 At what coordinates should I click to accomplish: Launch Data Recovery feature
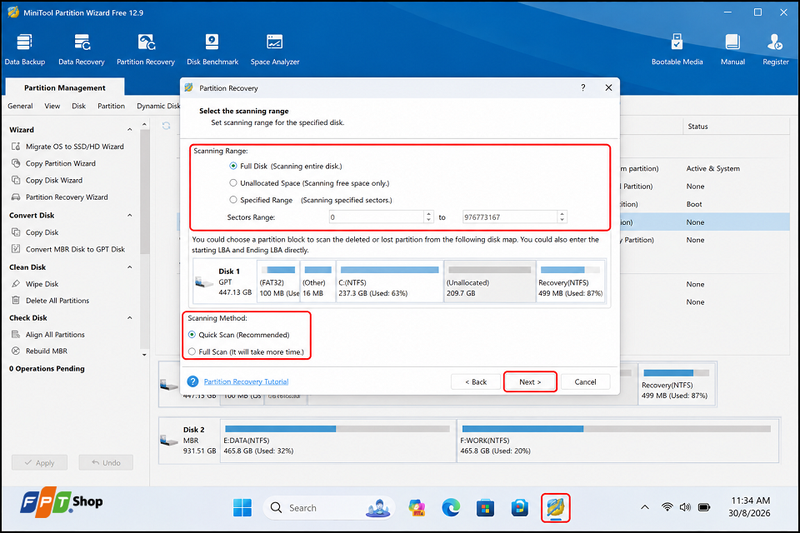click(81, 49)
